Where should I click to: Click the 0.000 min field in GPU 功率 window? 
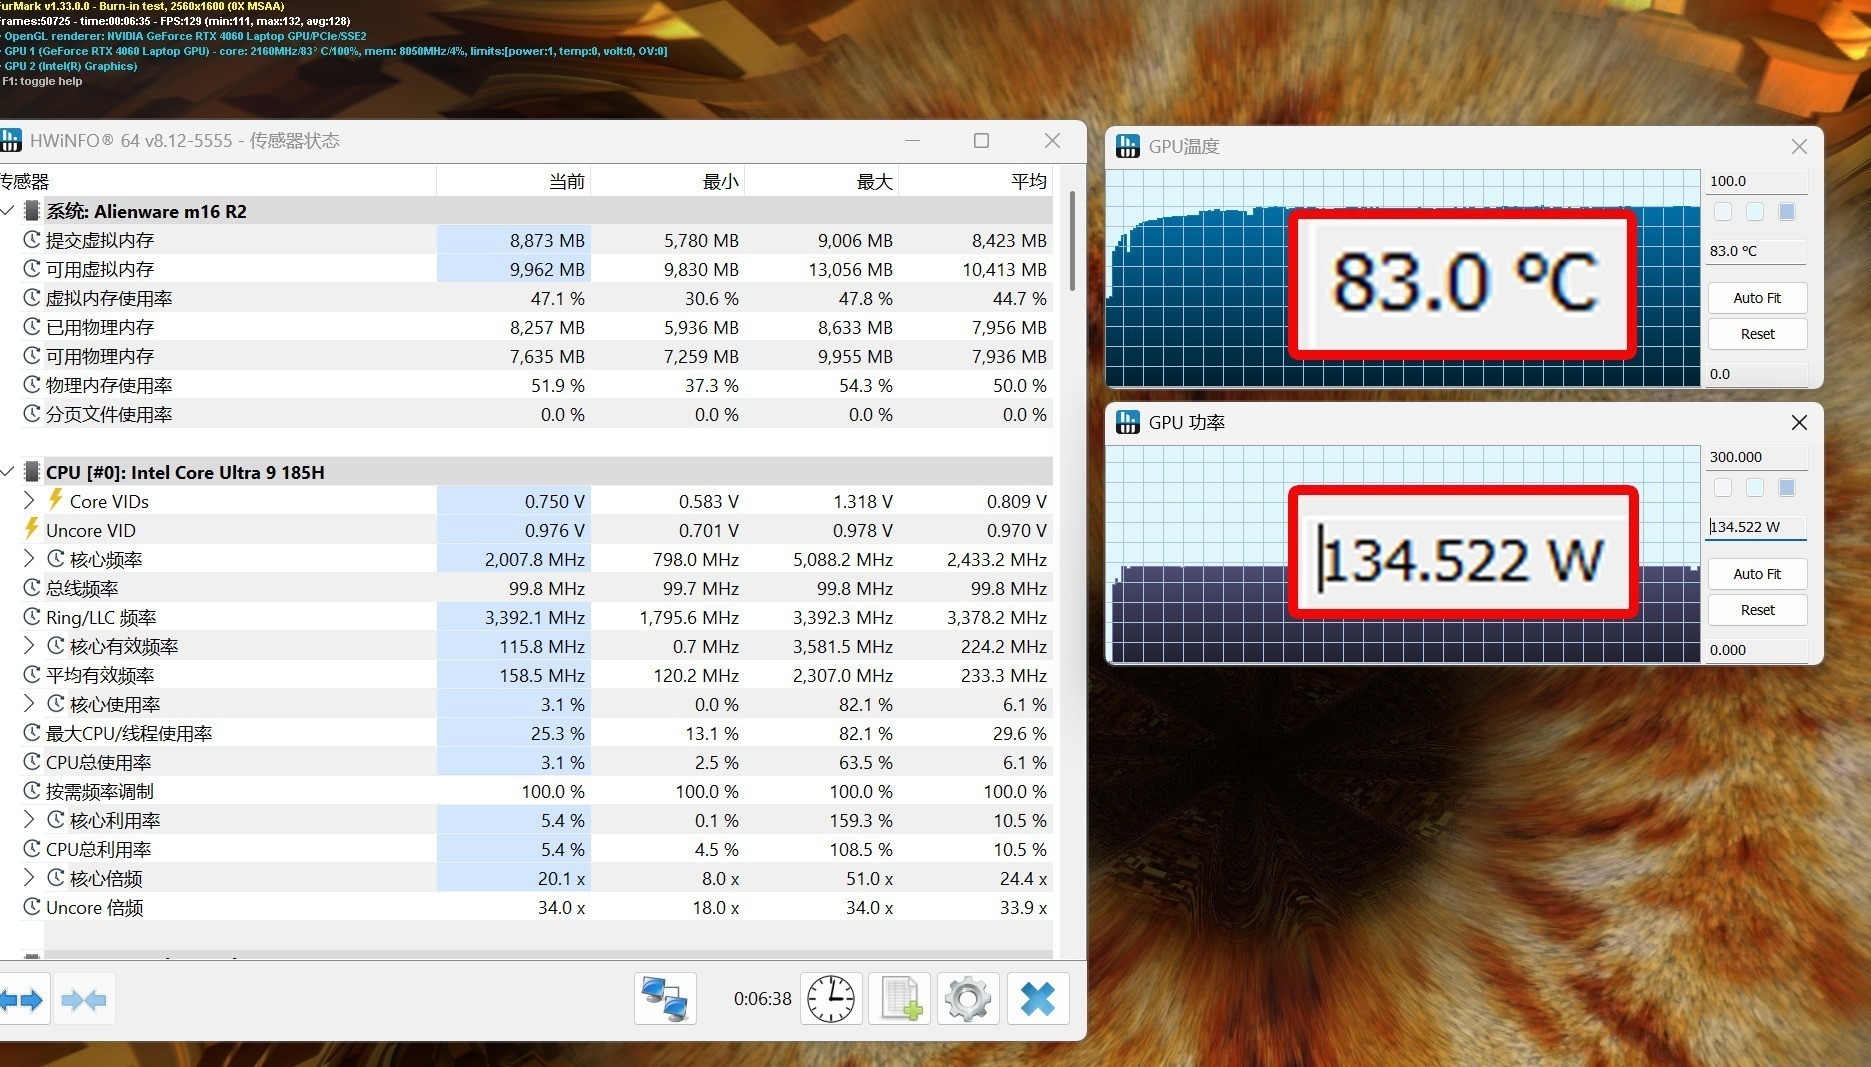(1756, 650)
